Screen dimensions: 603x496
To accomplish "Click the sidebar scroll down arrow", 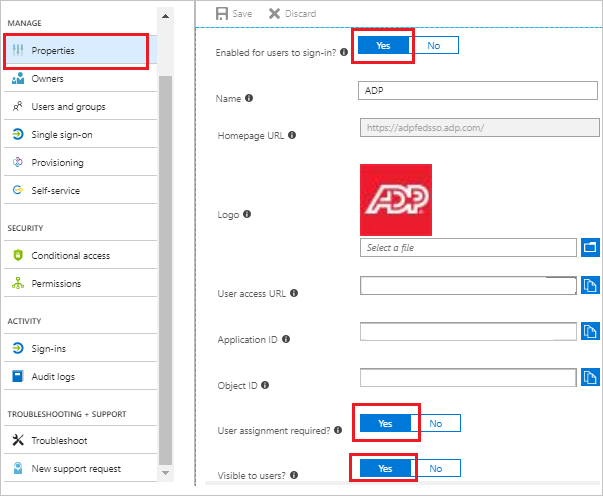I will (x=165, y=473).
